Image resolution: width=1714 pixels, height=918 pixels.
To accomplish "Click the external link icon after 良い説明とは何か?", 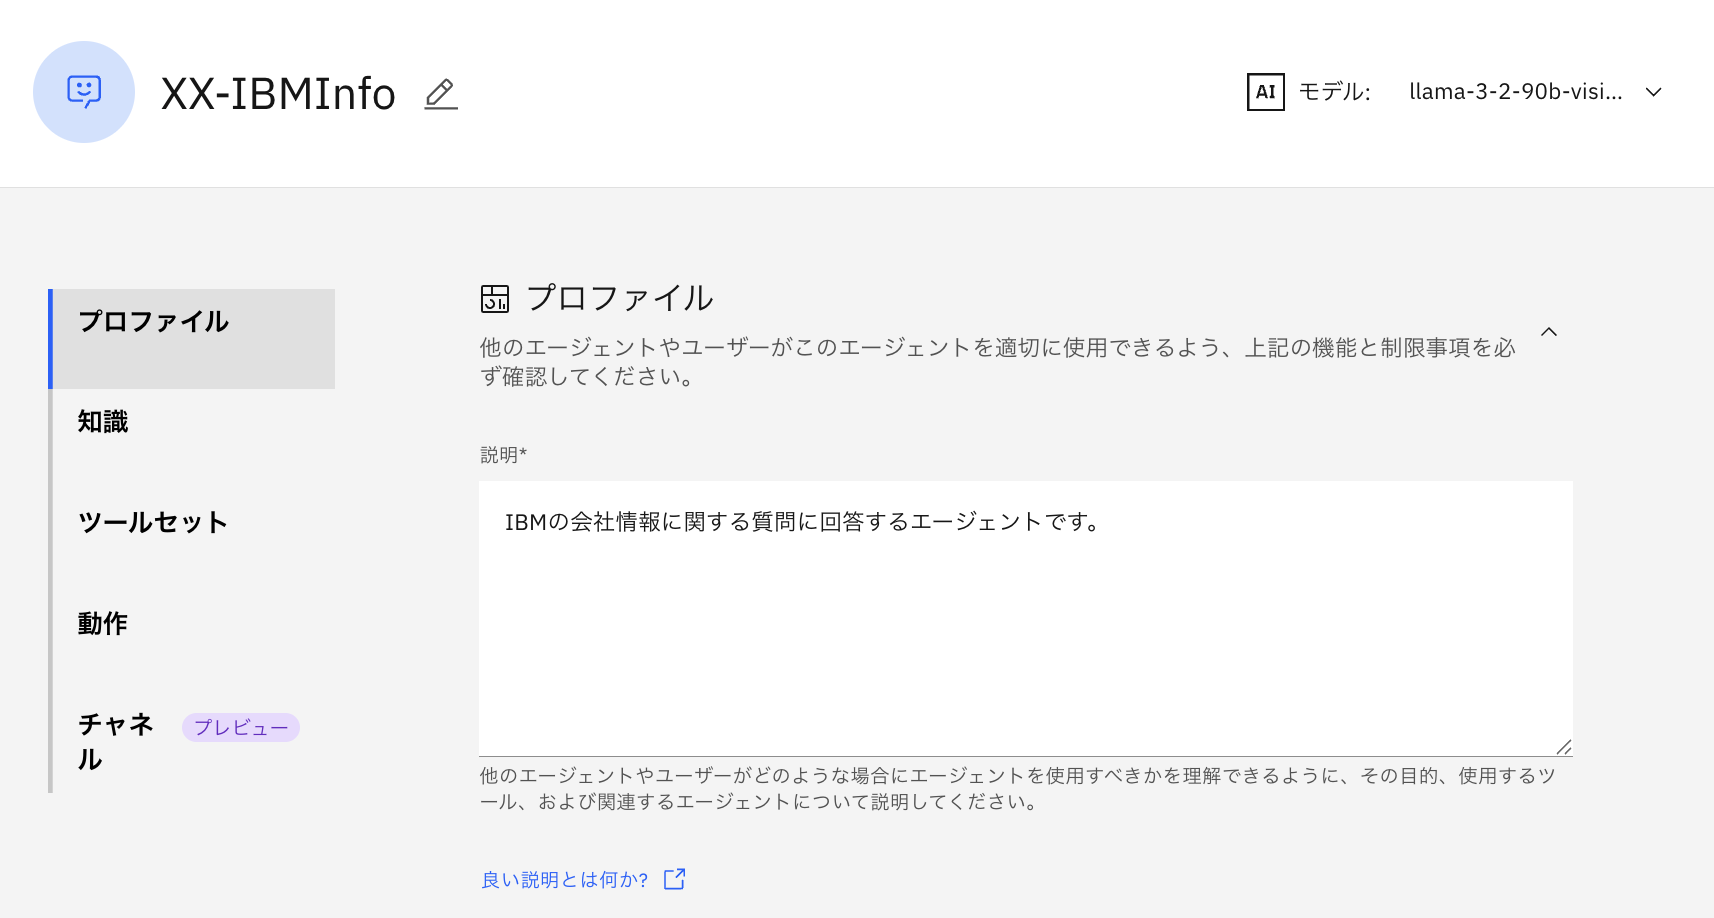I will coord(675,879).
